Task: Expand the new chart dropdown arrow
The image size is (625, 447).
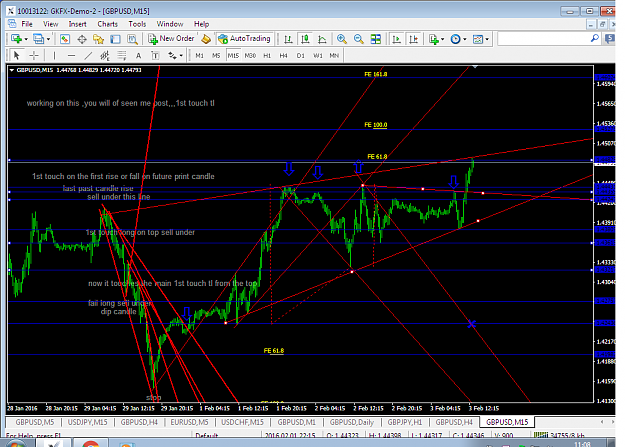Action: click(26, 39)
